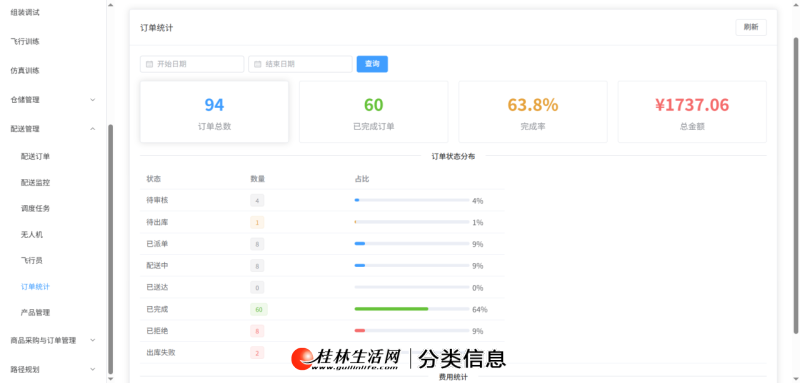
Task: Click the page vertical scrollbar on right
Action: (x=795, y=185)
